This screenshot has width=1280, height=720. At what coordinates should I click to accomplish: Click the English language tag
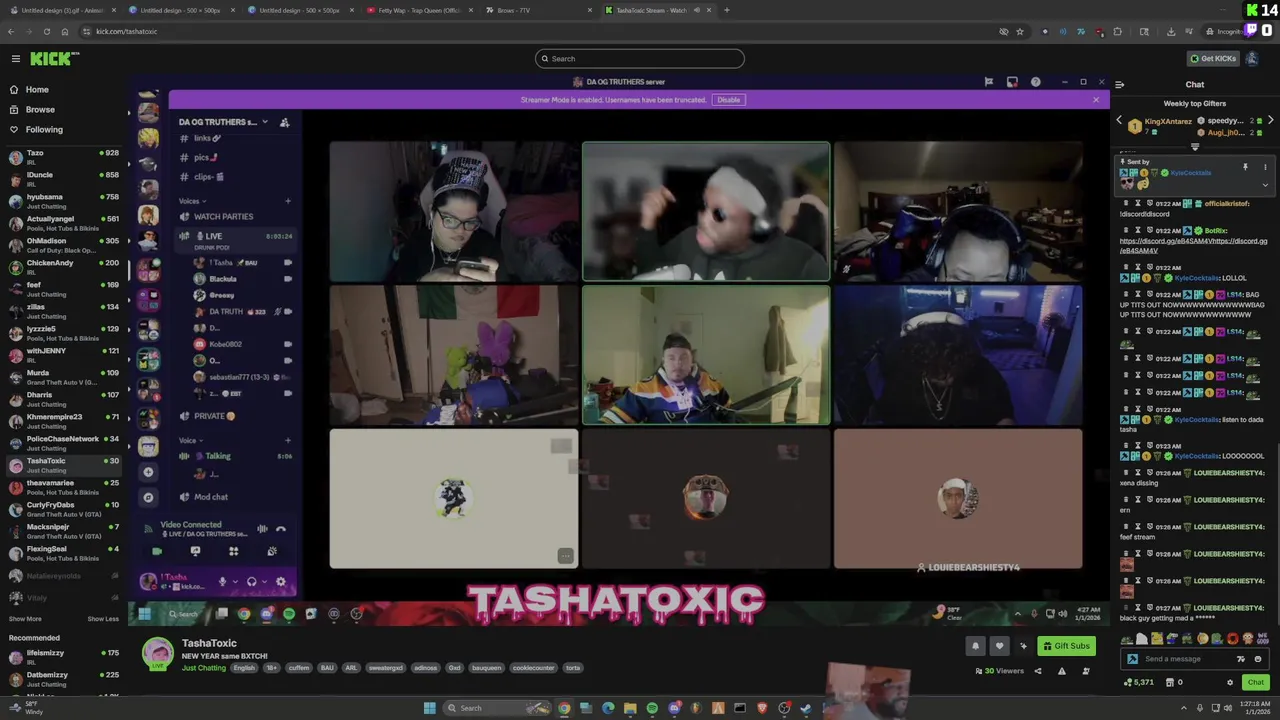click(244, 668)
